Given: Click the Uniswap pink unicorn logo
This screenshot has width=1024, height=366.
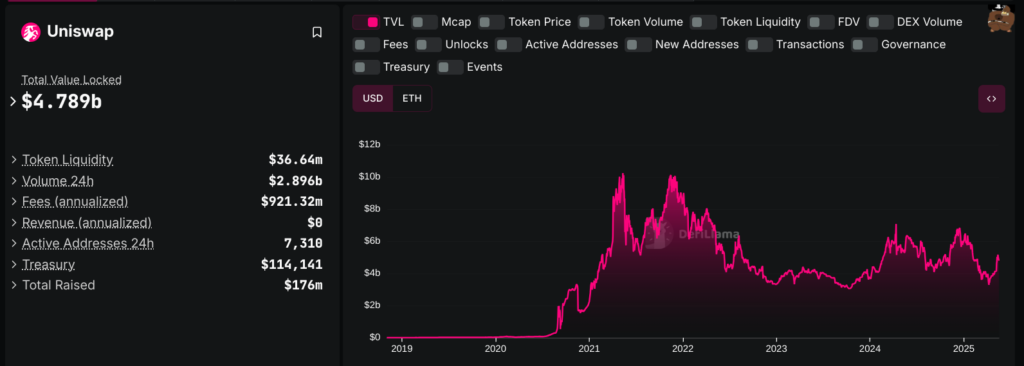Looking at the screenshot, I should point(30,32).
